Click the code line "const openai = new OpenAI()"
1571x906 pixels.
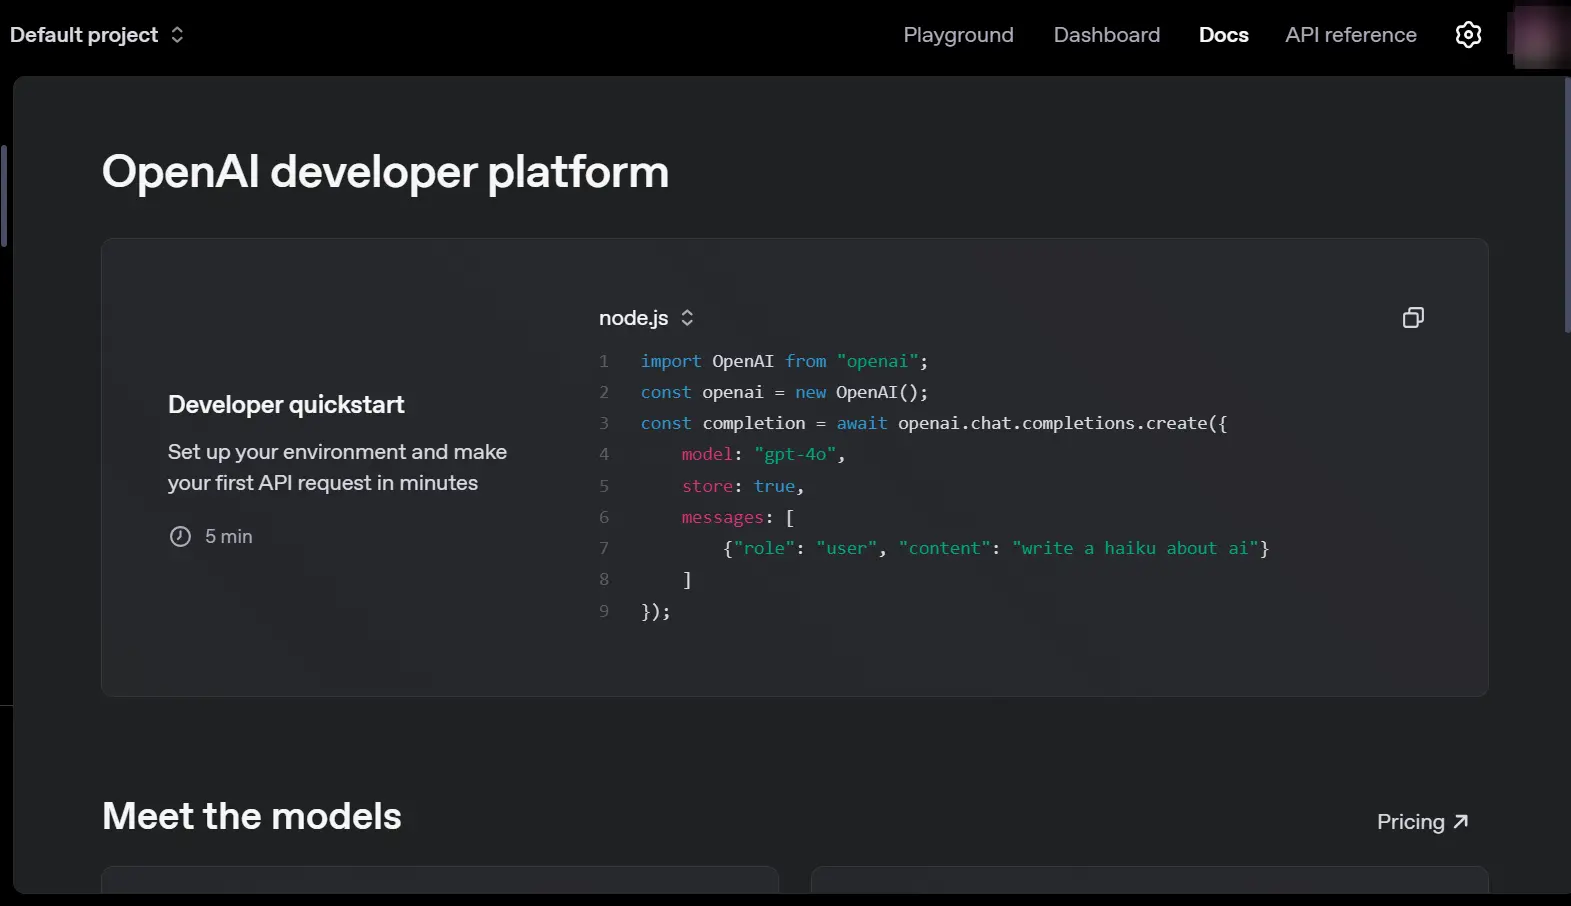pyautogui.click(x=784, y=392)
